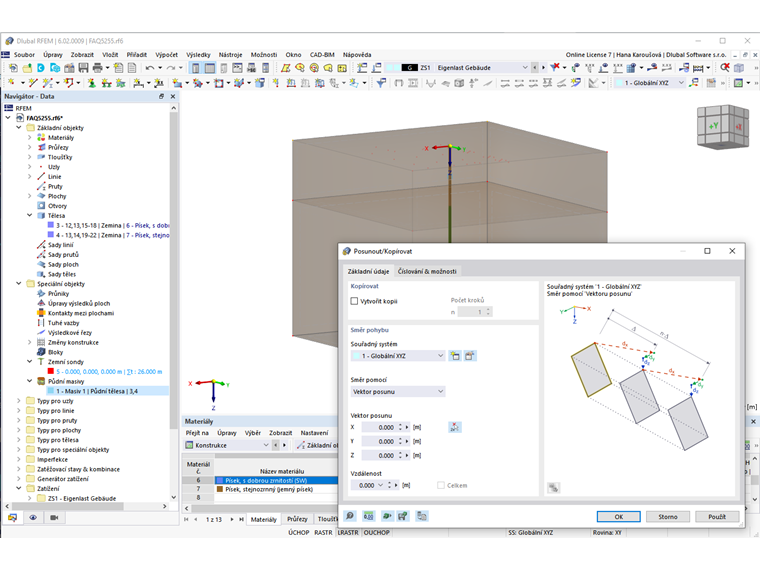Toggle the Navigator panel toolbar icon

pyautogui.click(x=195, y=68)
